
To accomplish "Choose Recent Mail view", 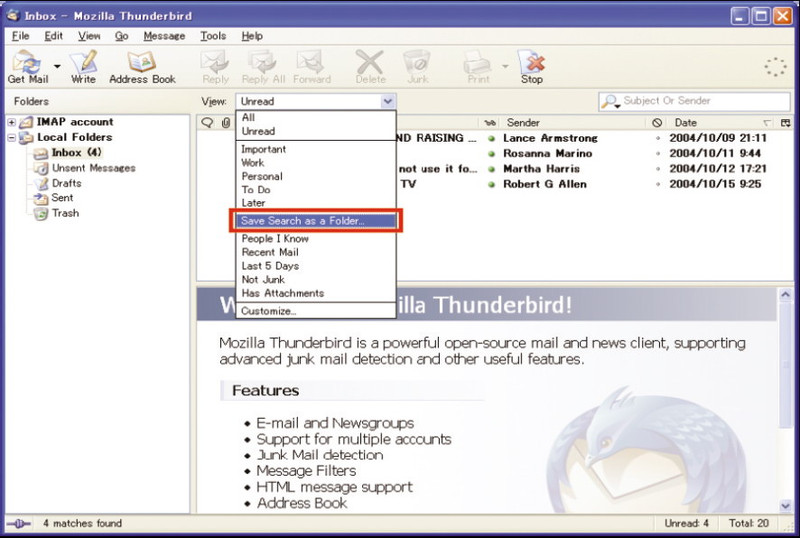I will 316,252.
